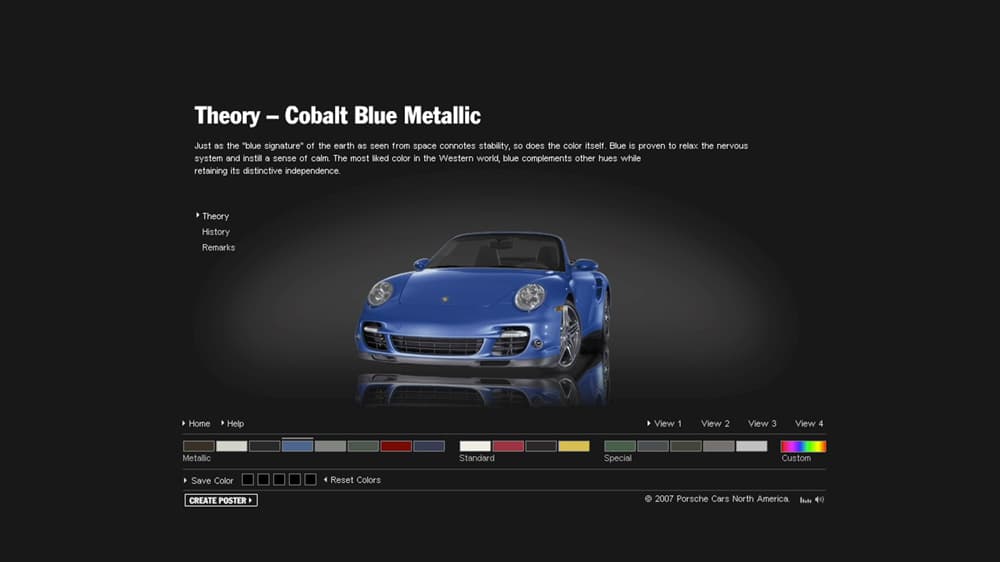Click the Create Poster button

[x=221, y=500]
